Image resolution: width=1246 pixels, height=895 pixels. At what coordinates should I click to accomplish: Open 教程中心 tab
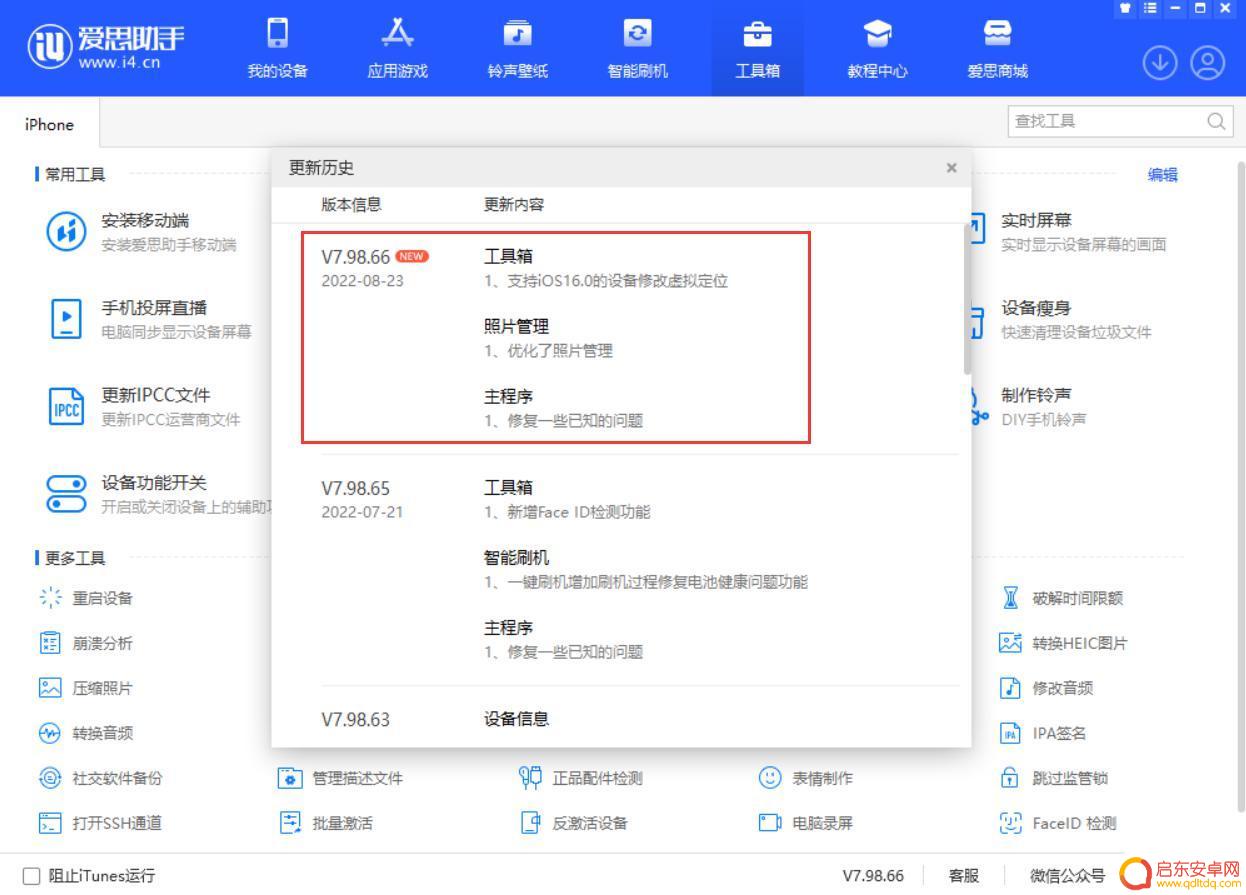tap(878, 48)
